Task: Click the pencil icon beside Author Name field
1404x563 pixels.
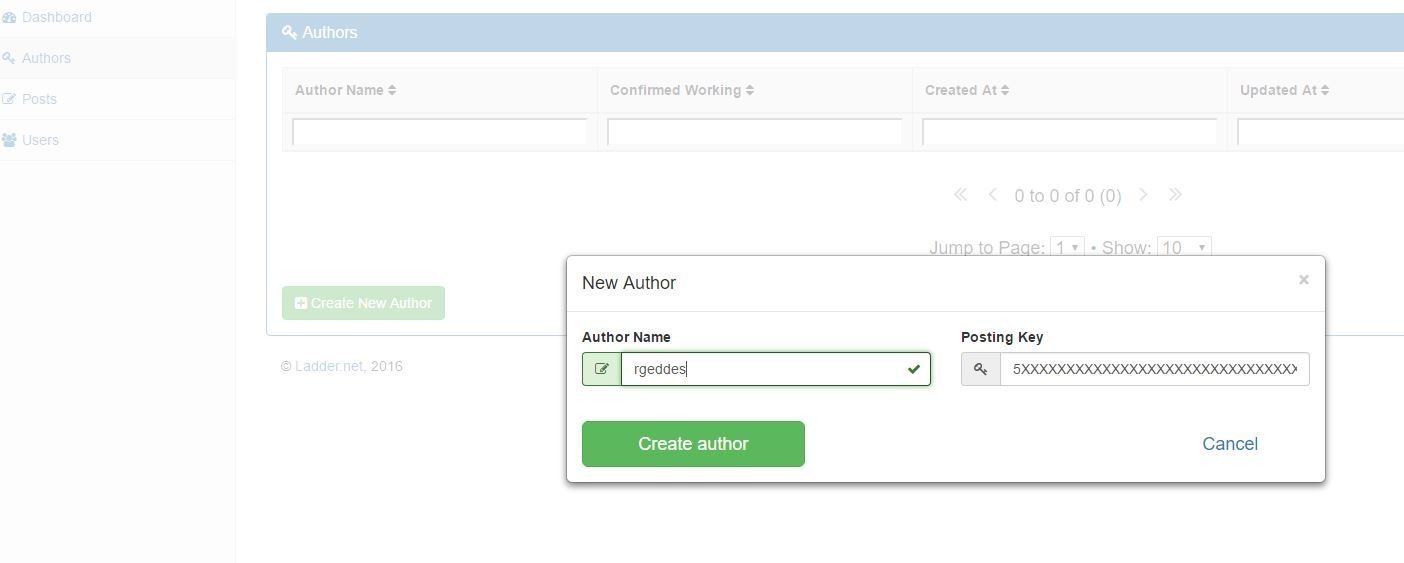Action: pyautogui.click(x=601, y=369)
